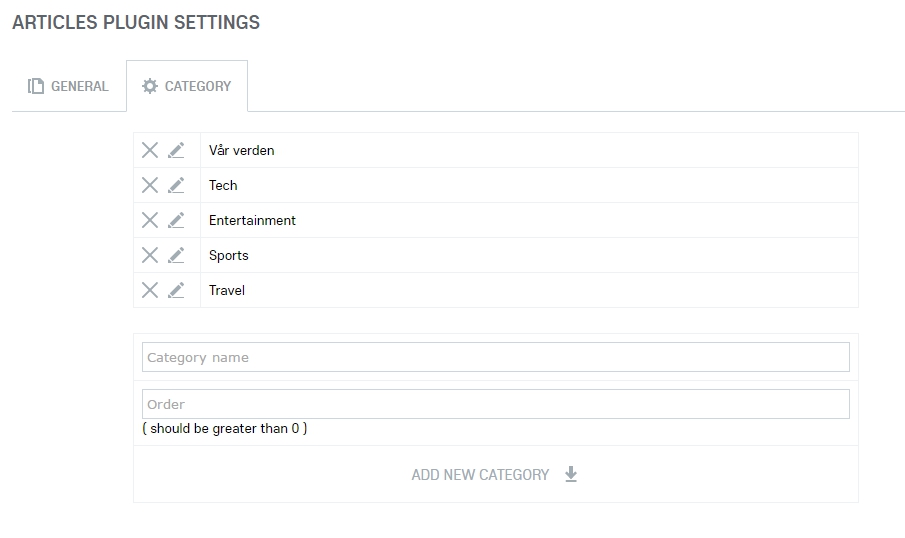Viewport: 905px width, 538px height.
Task: Select the Category tab
Action: 187,86
